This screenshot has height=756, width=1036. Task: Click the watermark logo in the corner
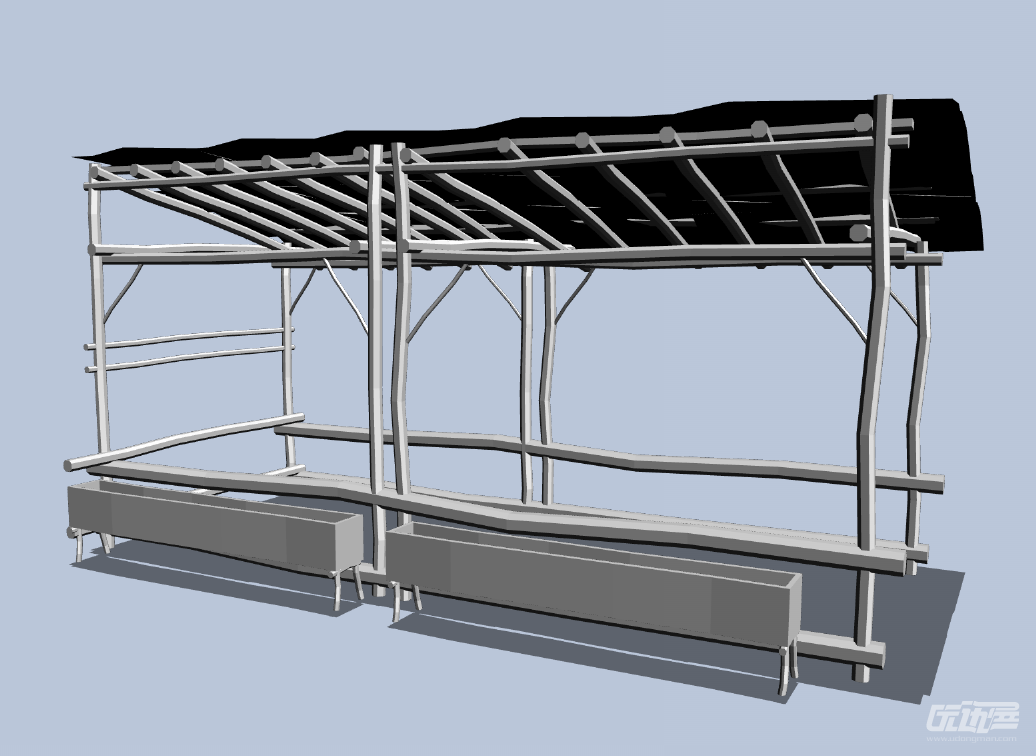coord(972,718)
